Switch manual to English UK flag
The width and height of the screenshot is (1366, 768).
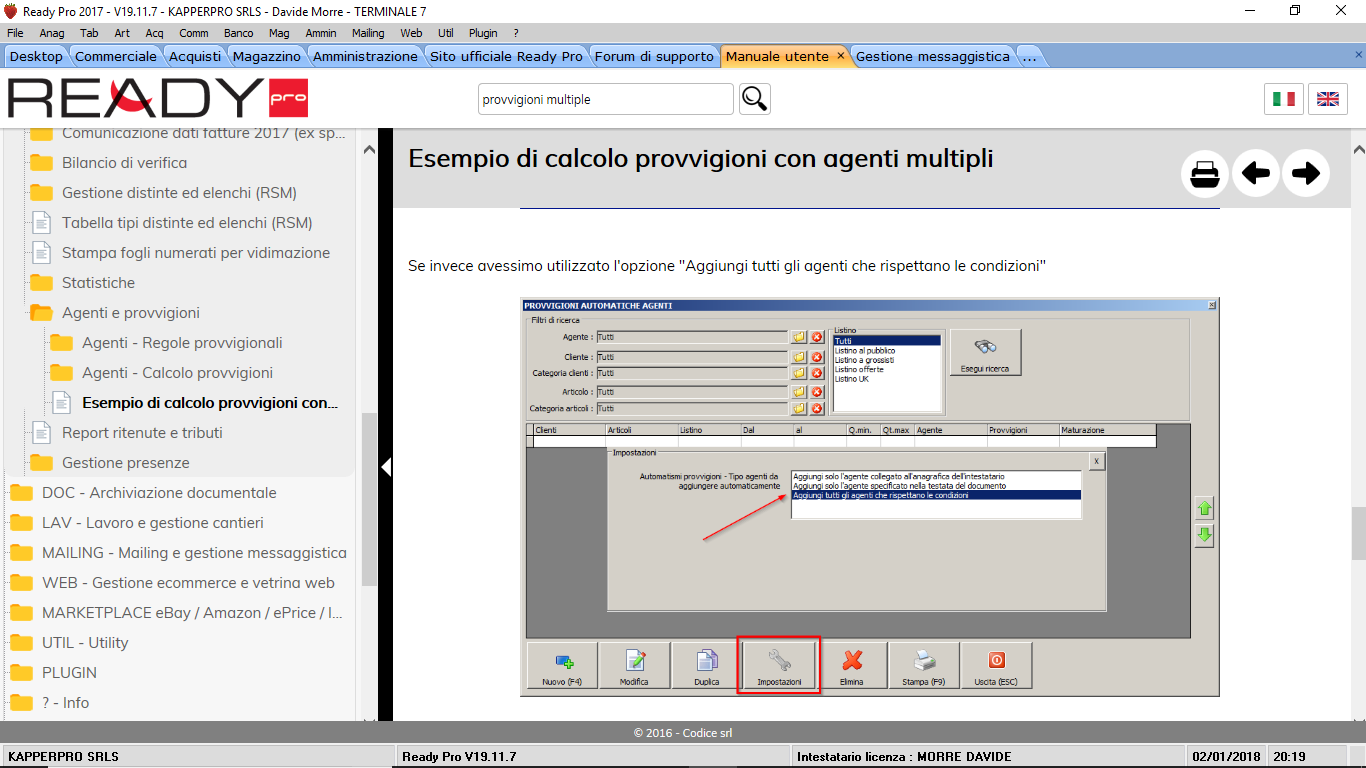[1328, 99]
